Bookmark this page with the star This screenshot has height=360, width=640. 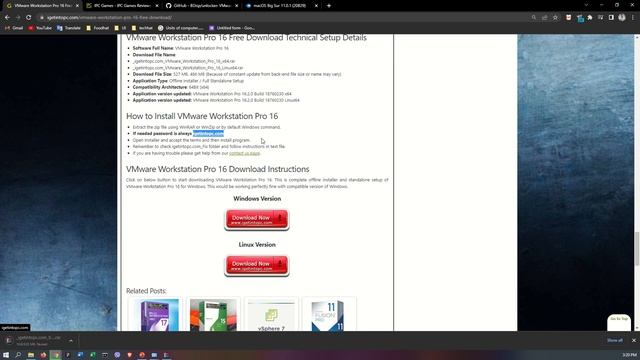pyautogui.click(x=555, y=18)
